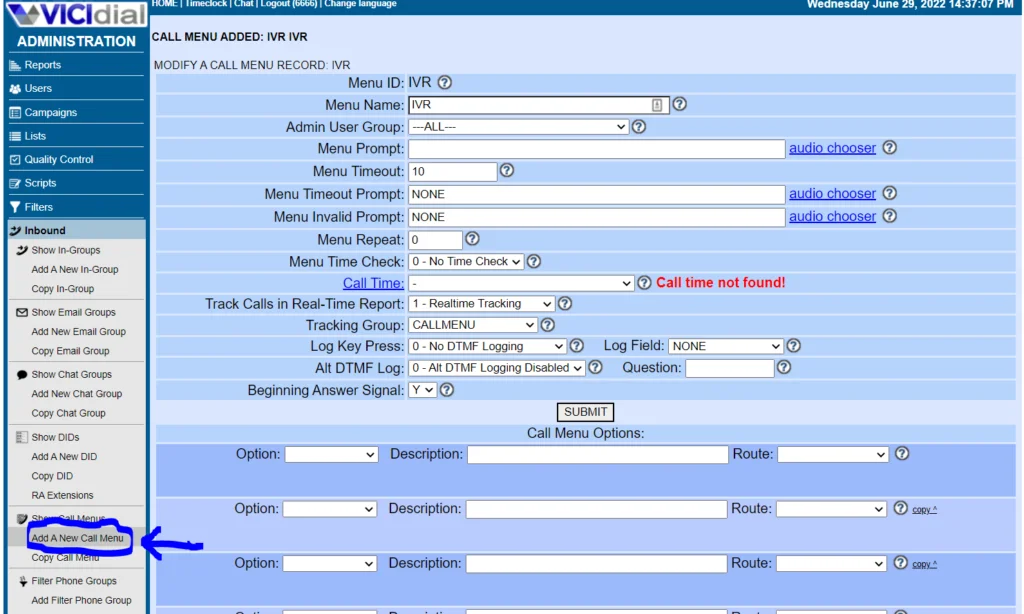
Task: Open the first Option dropdown in Call Menu Options
Action: tap(332, 455)
